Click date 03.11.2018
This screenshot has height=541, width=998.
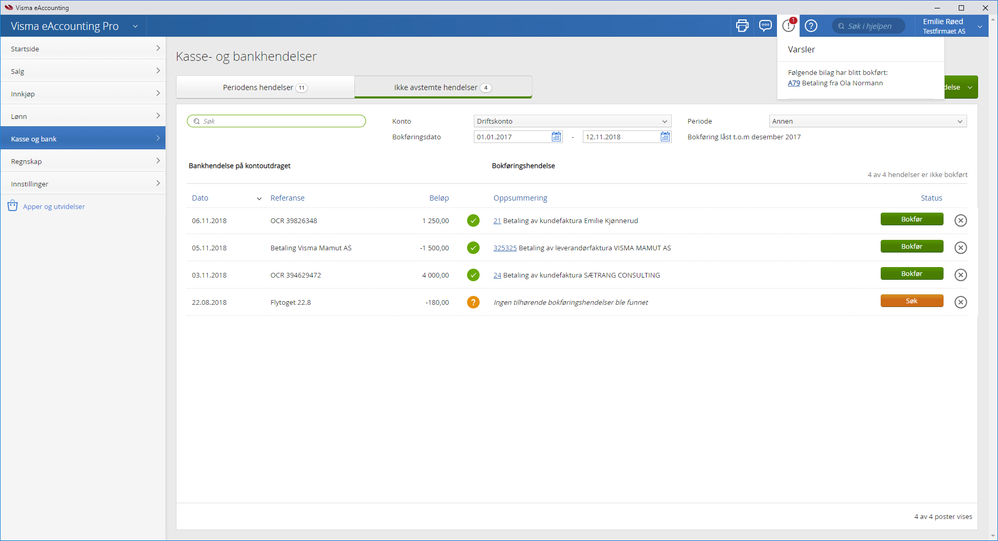tap(209, 276)
